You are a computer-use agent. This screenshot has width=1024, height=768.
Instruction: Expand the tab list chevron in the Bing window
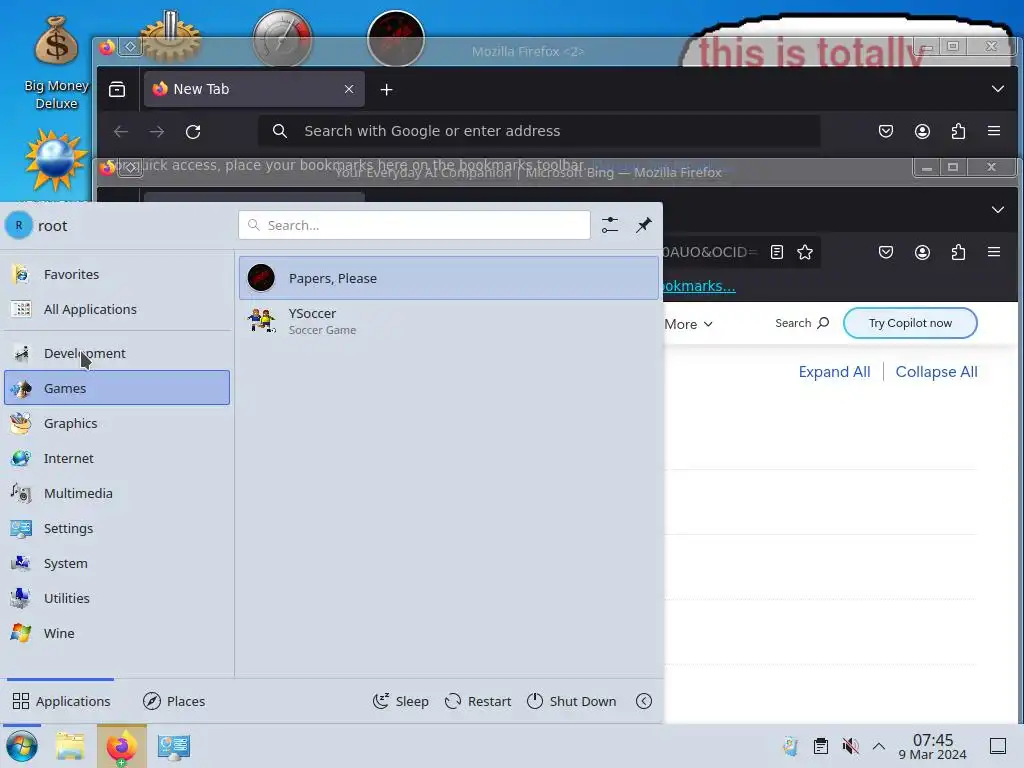pos(997,210)
